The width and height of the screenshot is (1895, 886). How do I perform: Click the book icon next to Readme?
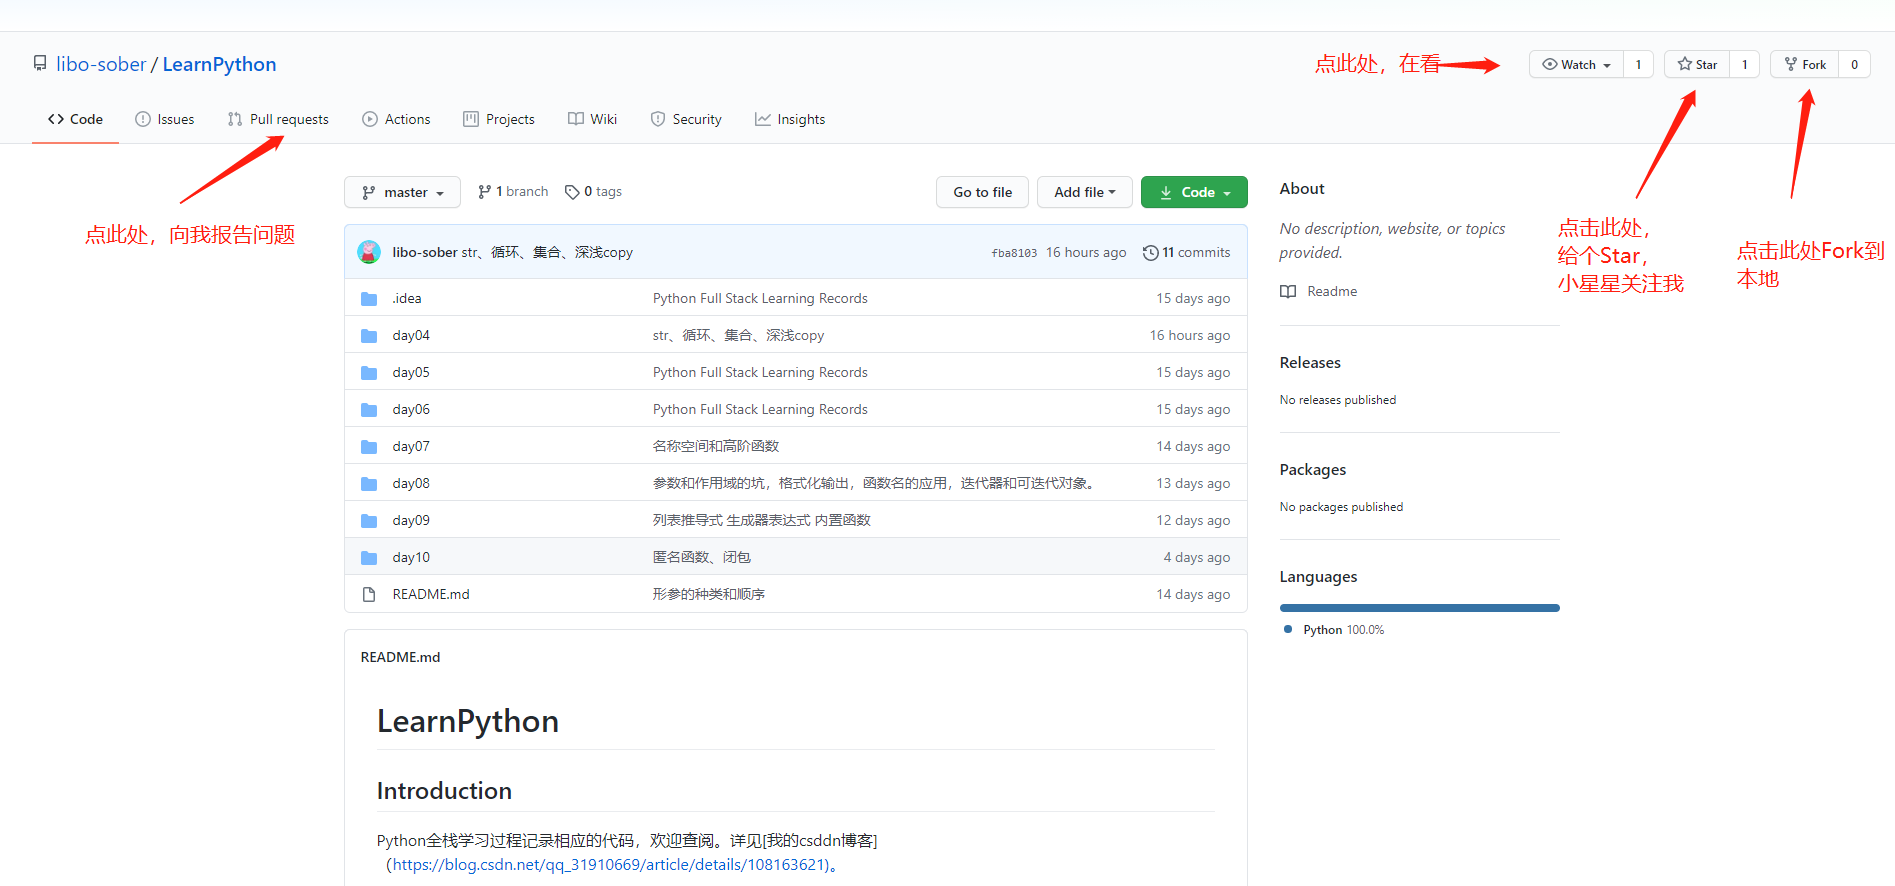click(1288, 292)
